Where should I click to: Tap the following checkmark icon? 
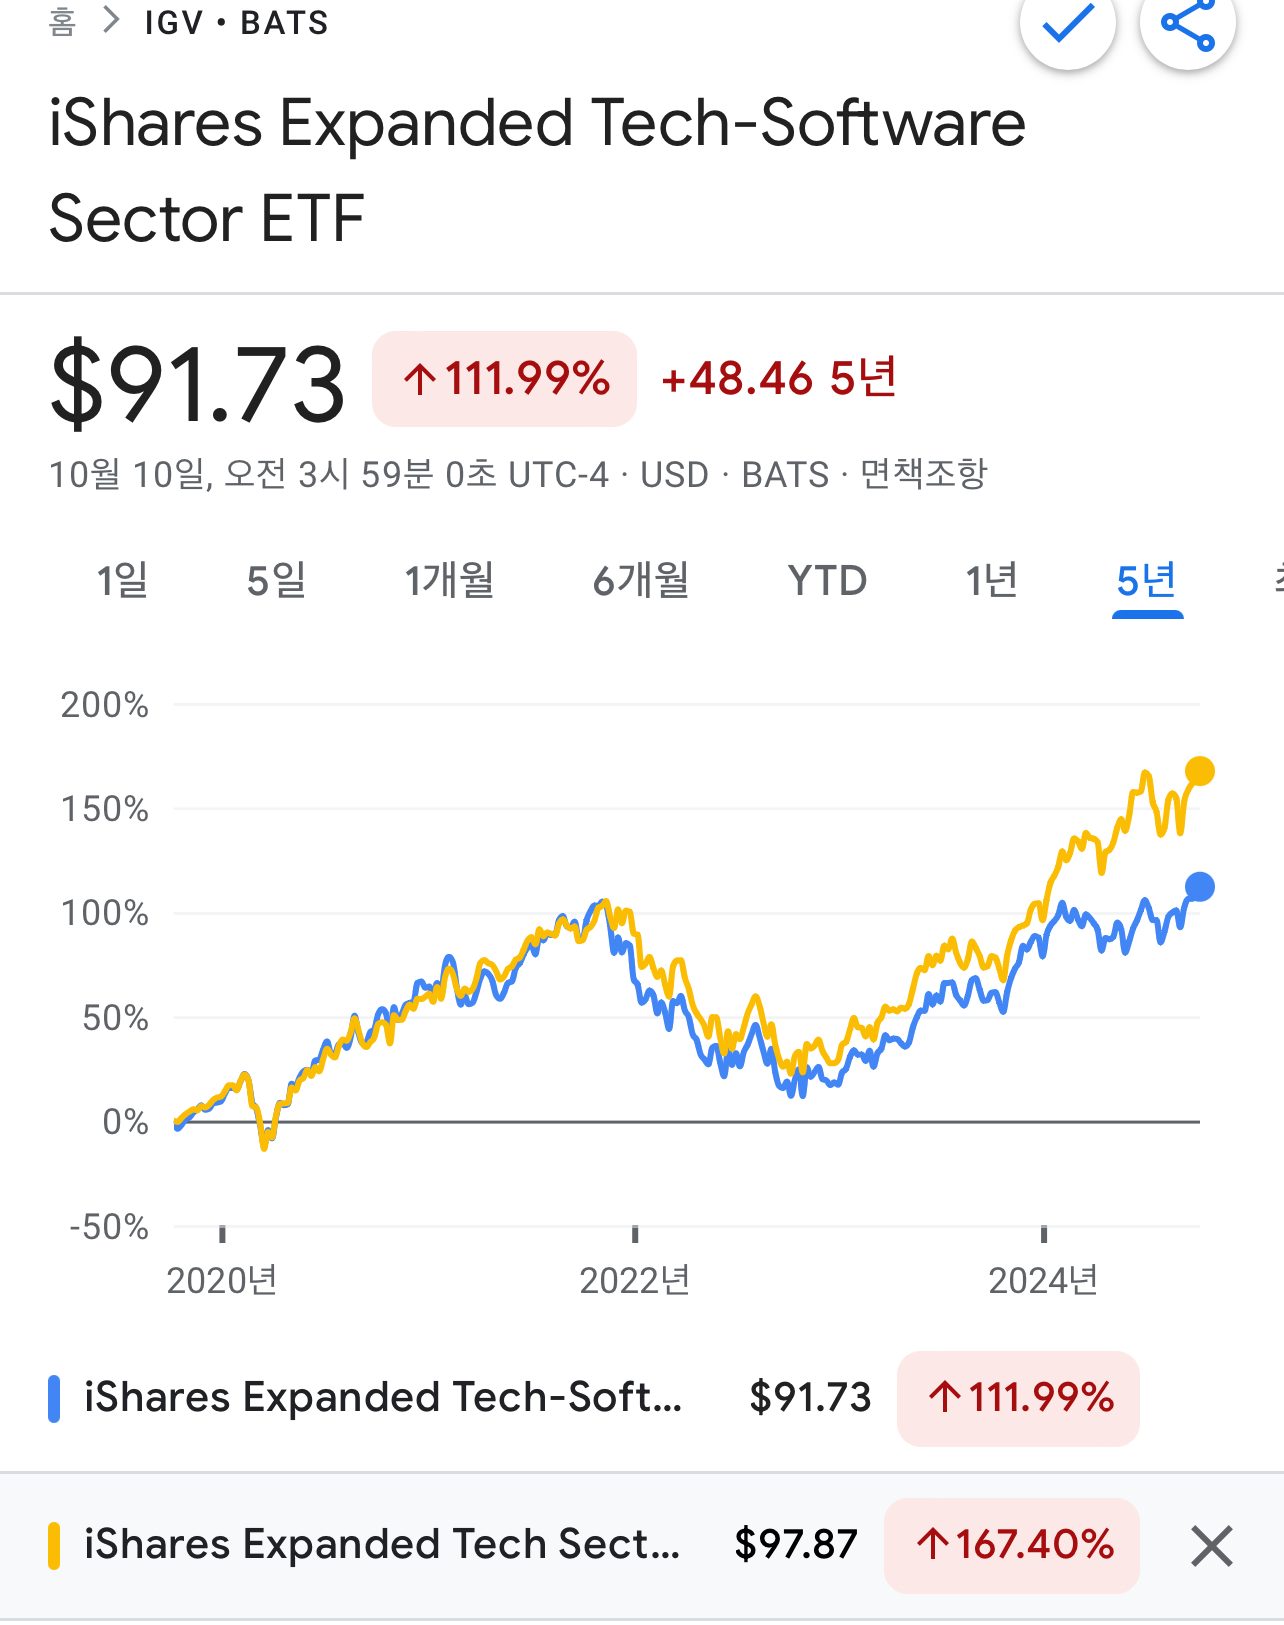point(1067,23)
